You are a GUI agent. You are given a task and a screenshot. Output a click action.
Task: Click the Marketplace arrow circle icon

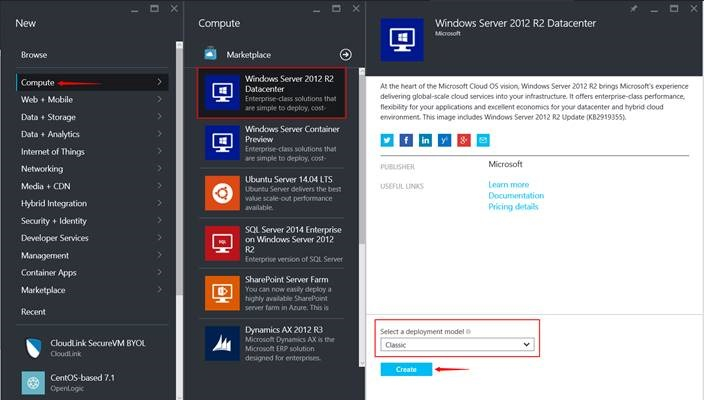[x=346, y=54]
